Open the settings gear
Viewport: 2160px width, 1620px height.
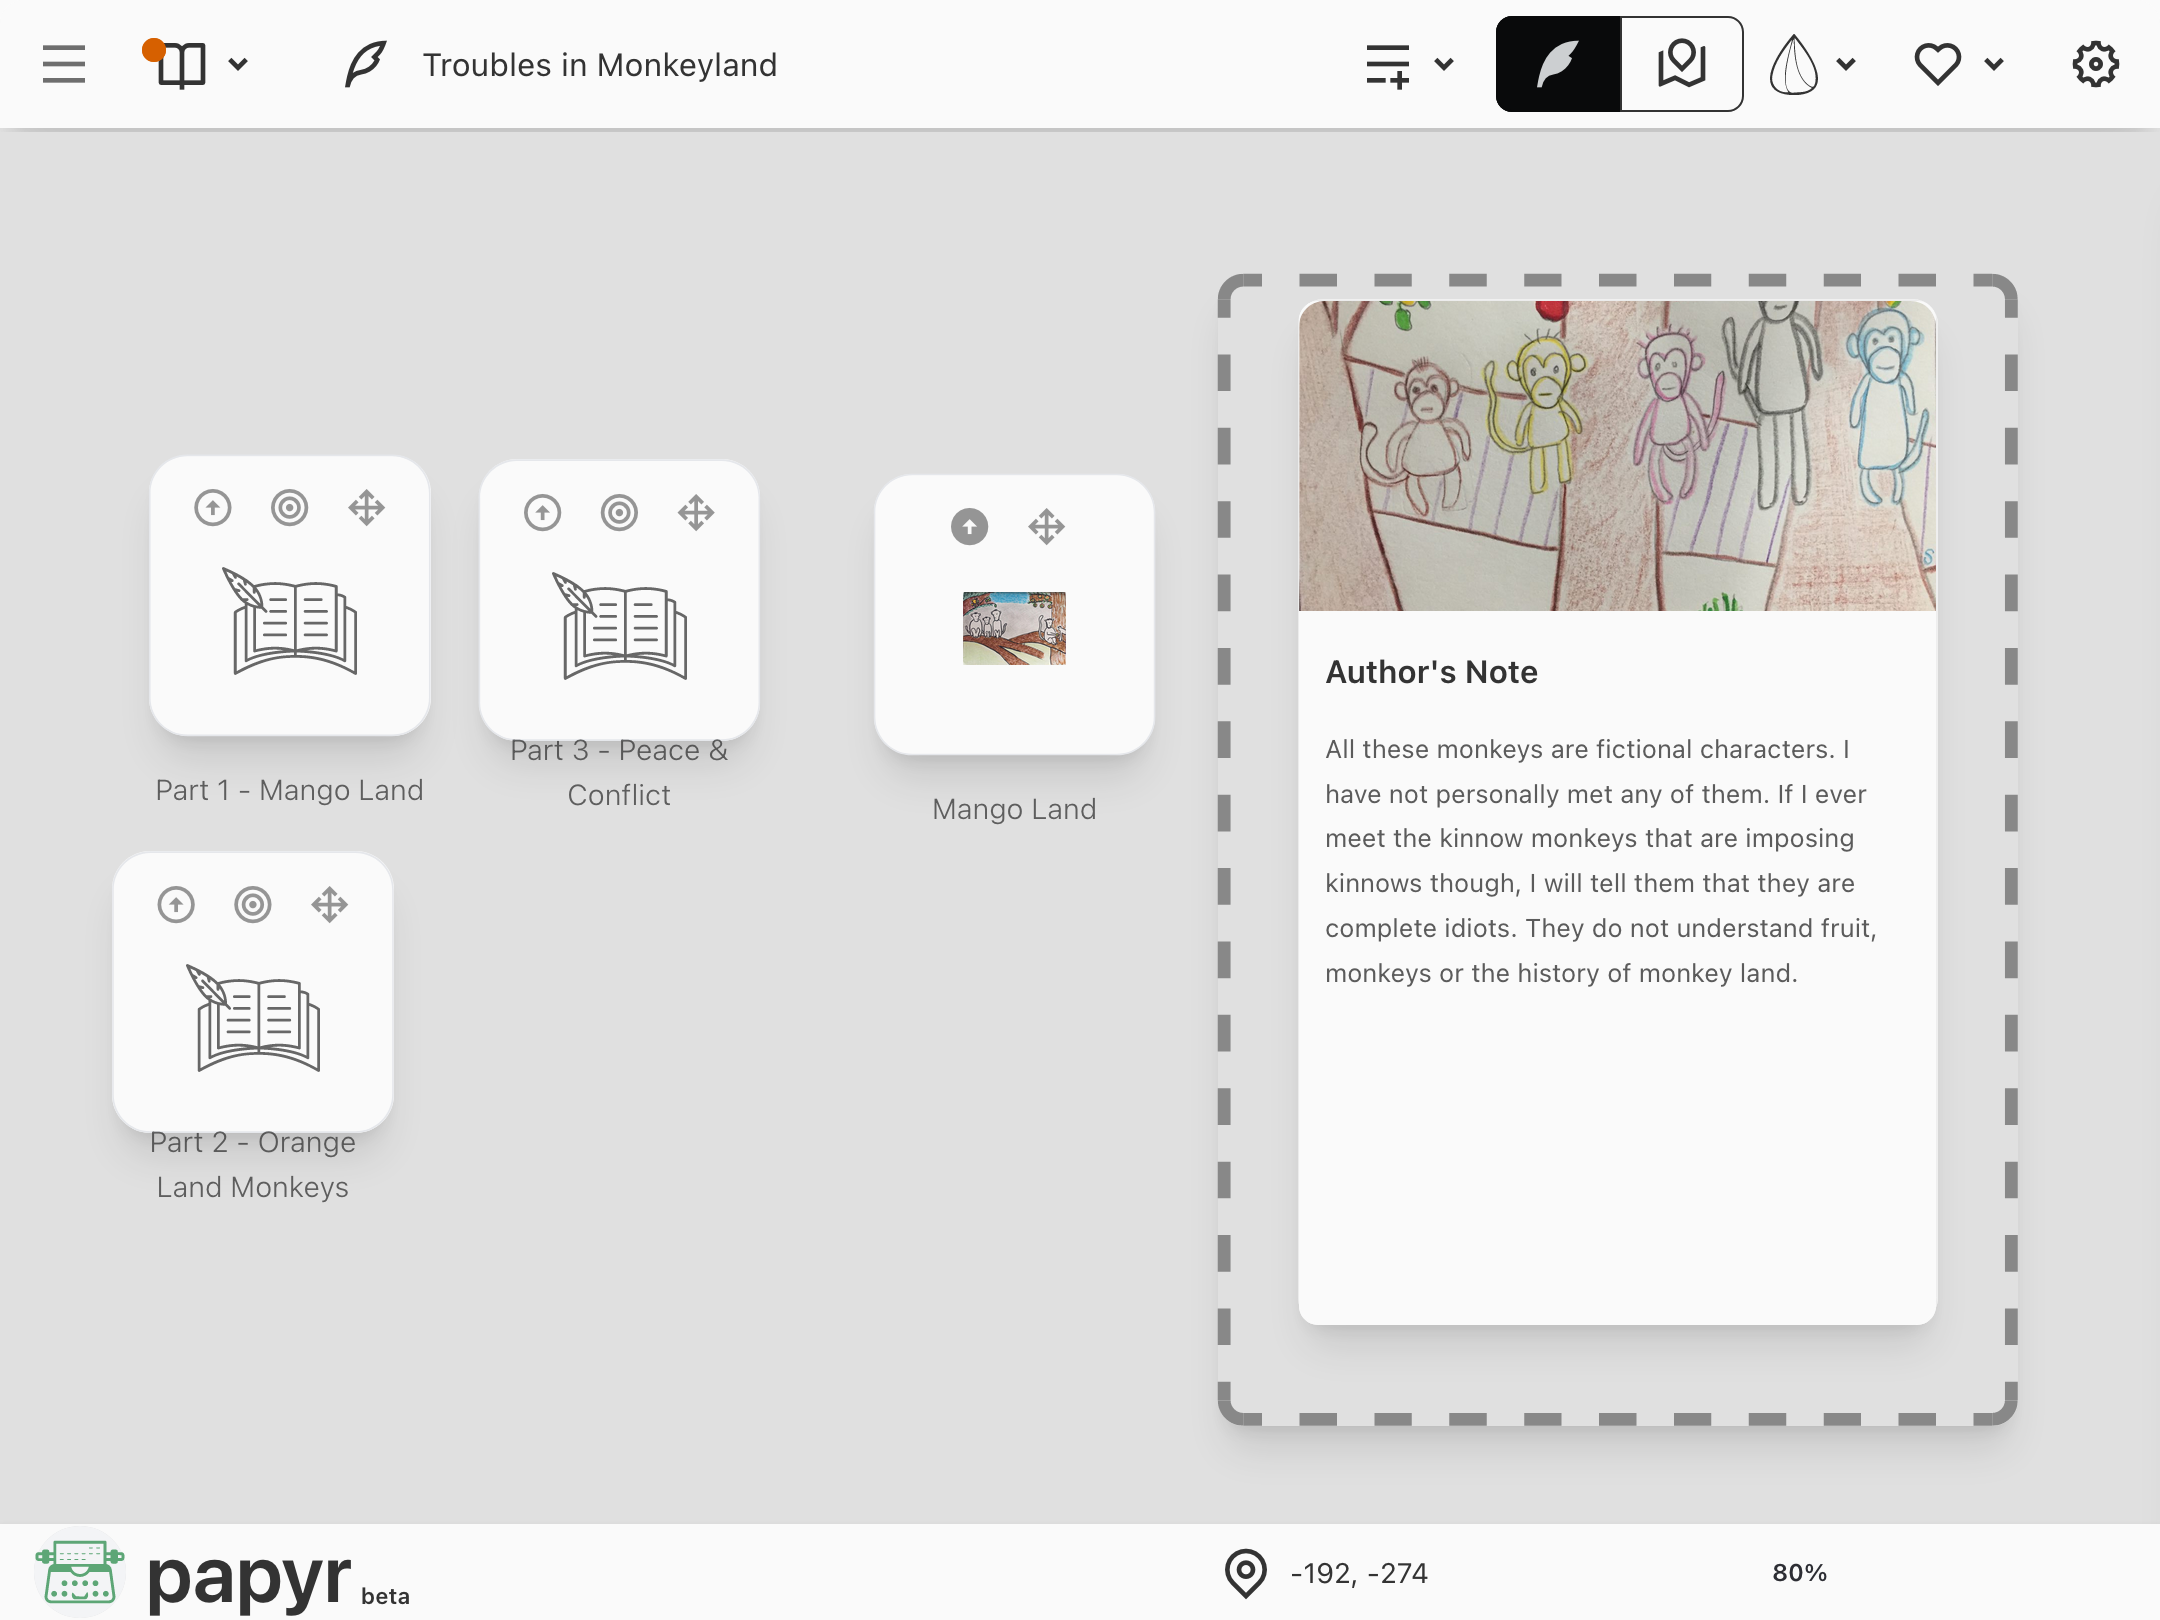(x=2095, y=65)
